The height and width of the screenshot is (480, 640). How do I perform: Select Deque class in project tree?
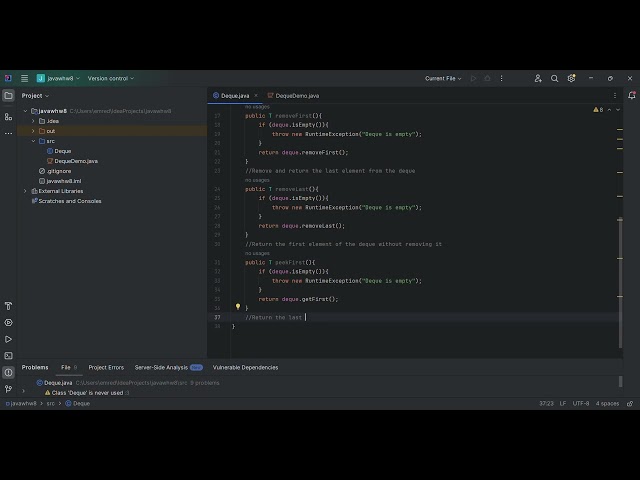pyautogui.click(x=59, y=151)
